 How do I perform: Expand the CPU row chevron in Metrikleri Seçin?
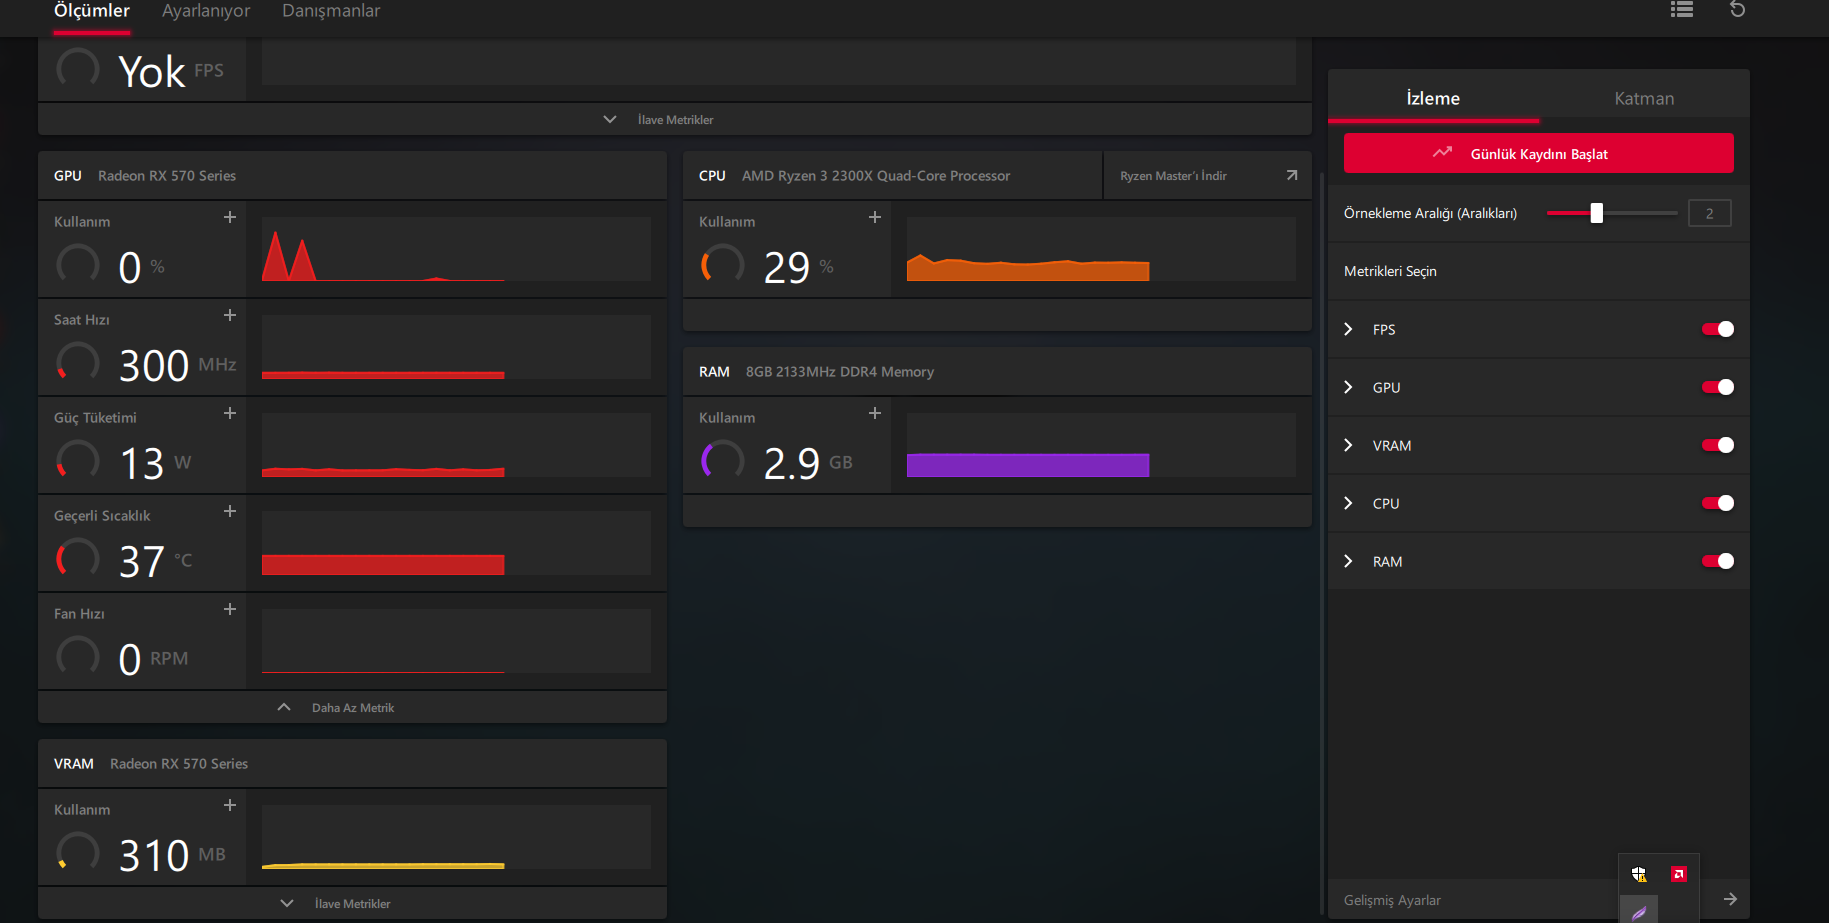[1348, 503]
